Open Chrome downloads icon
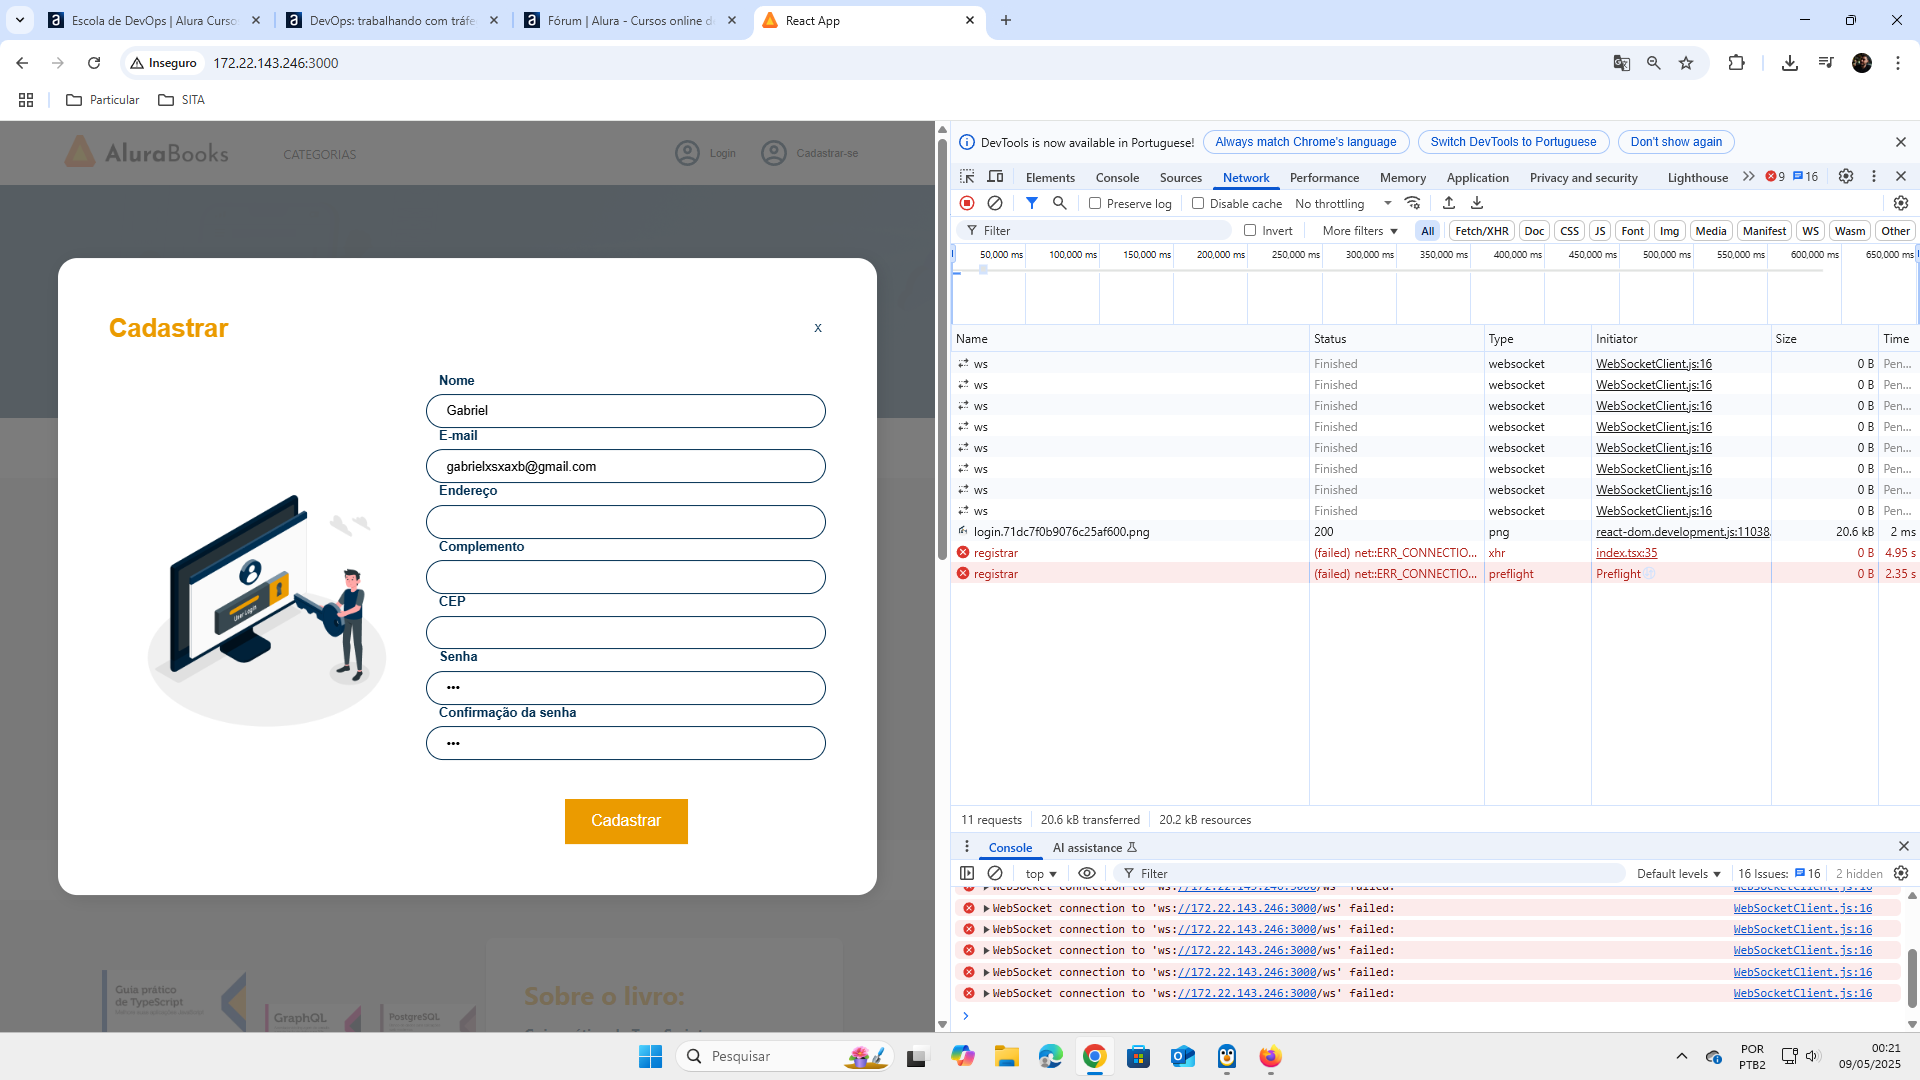Screen dimensions: 1920x1080 1790,63
